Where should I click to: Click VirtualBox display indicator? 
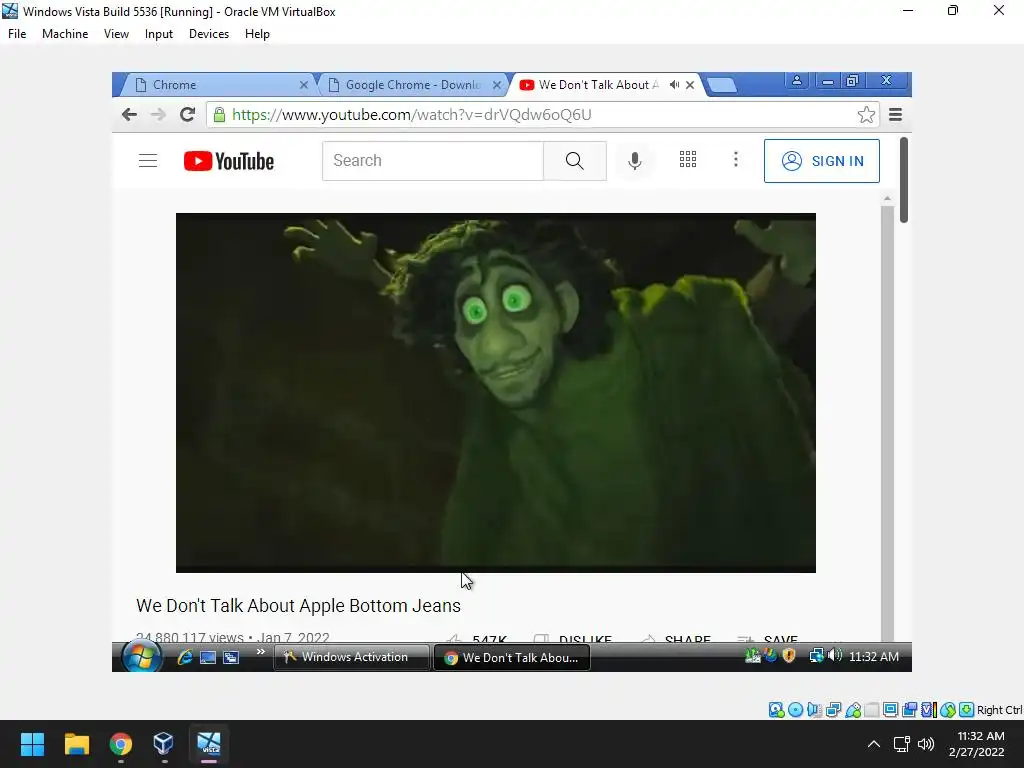pos(890,710)
